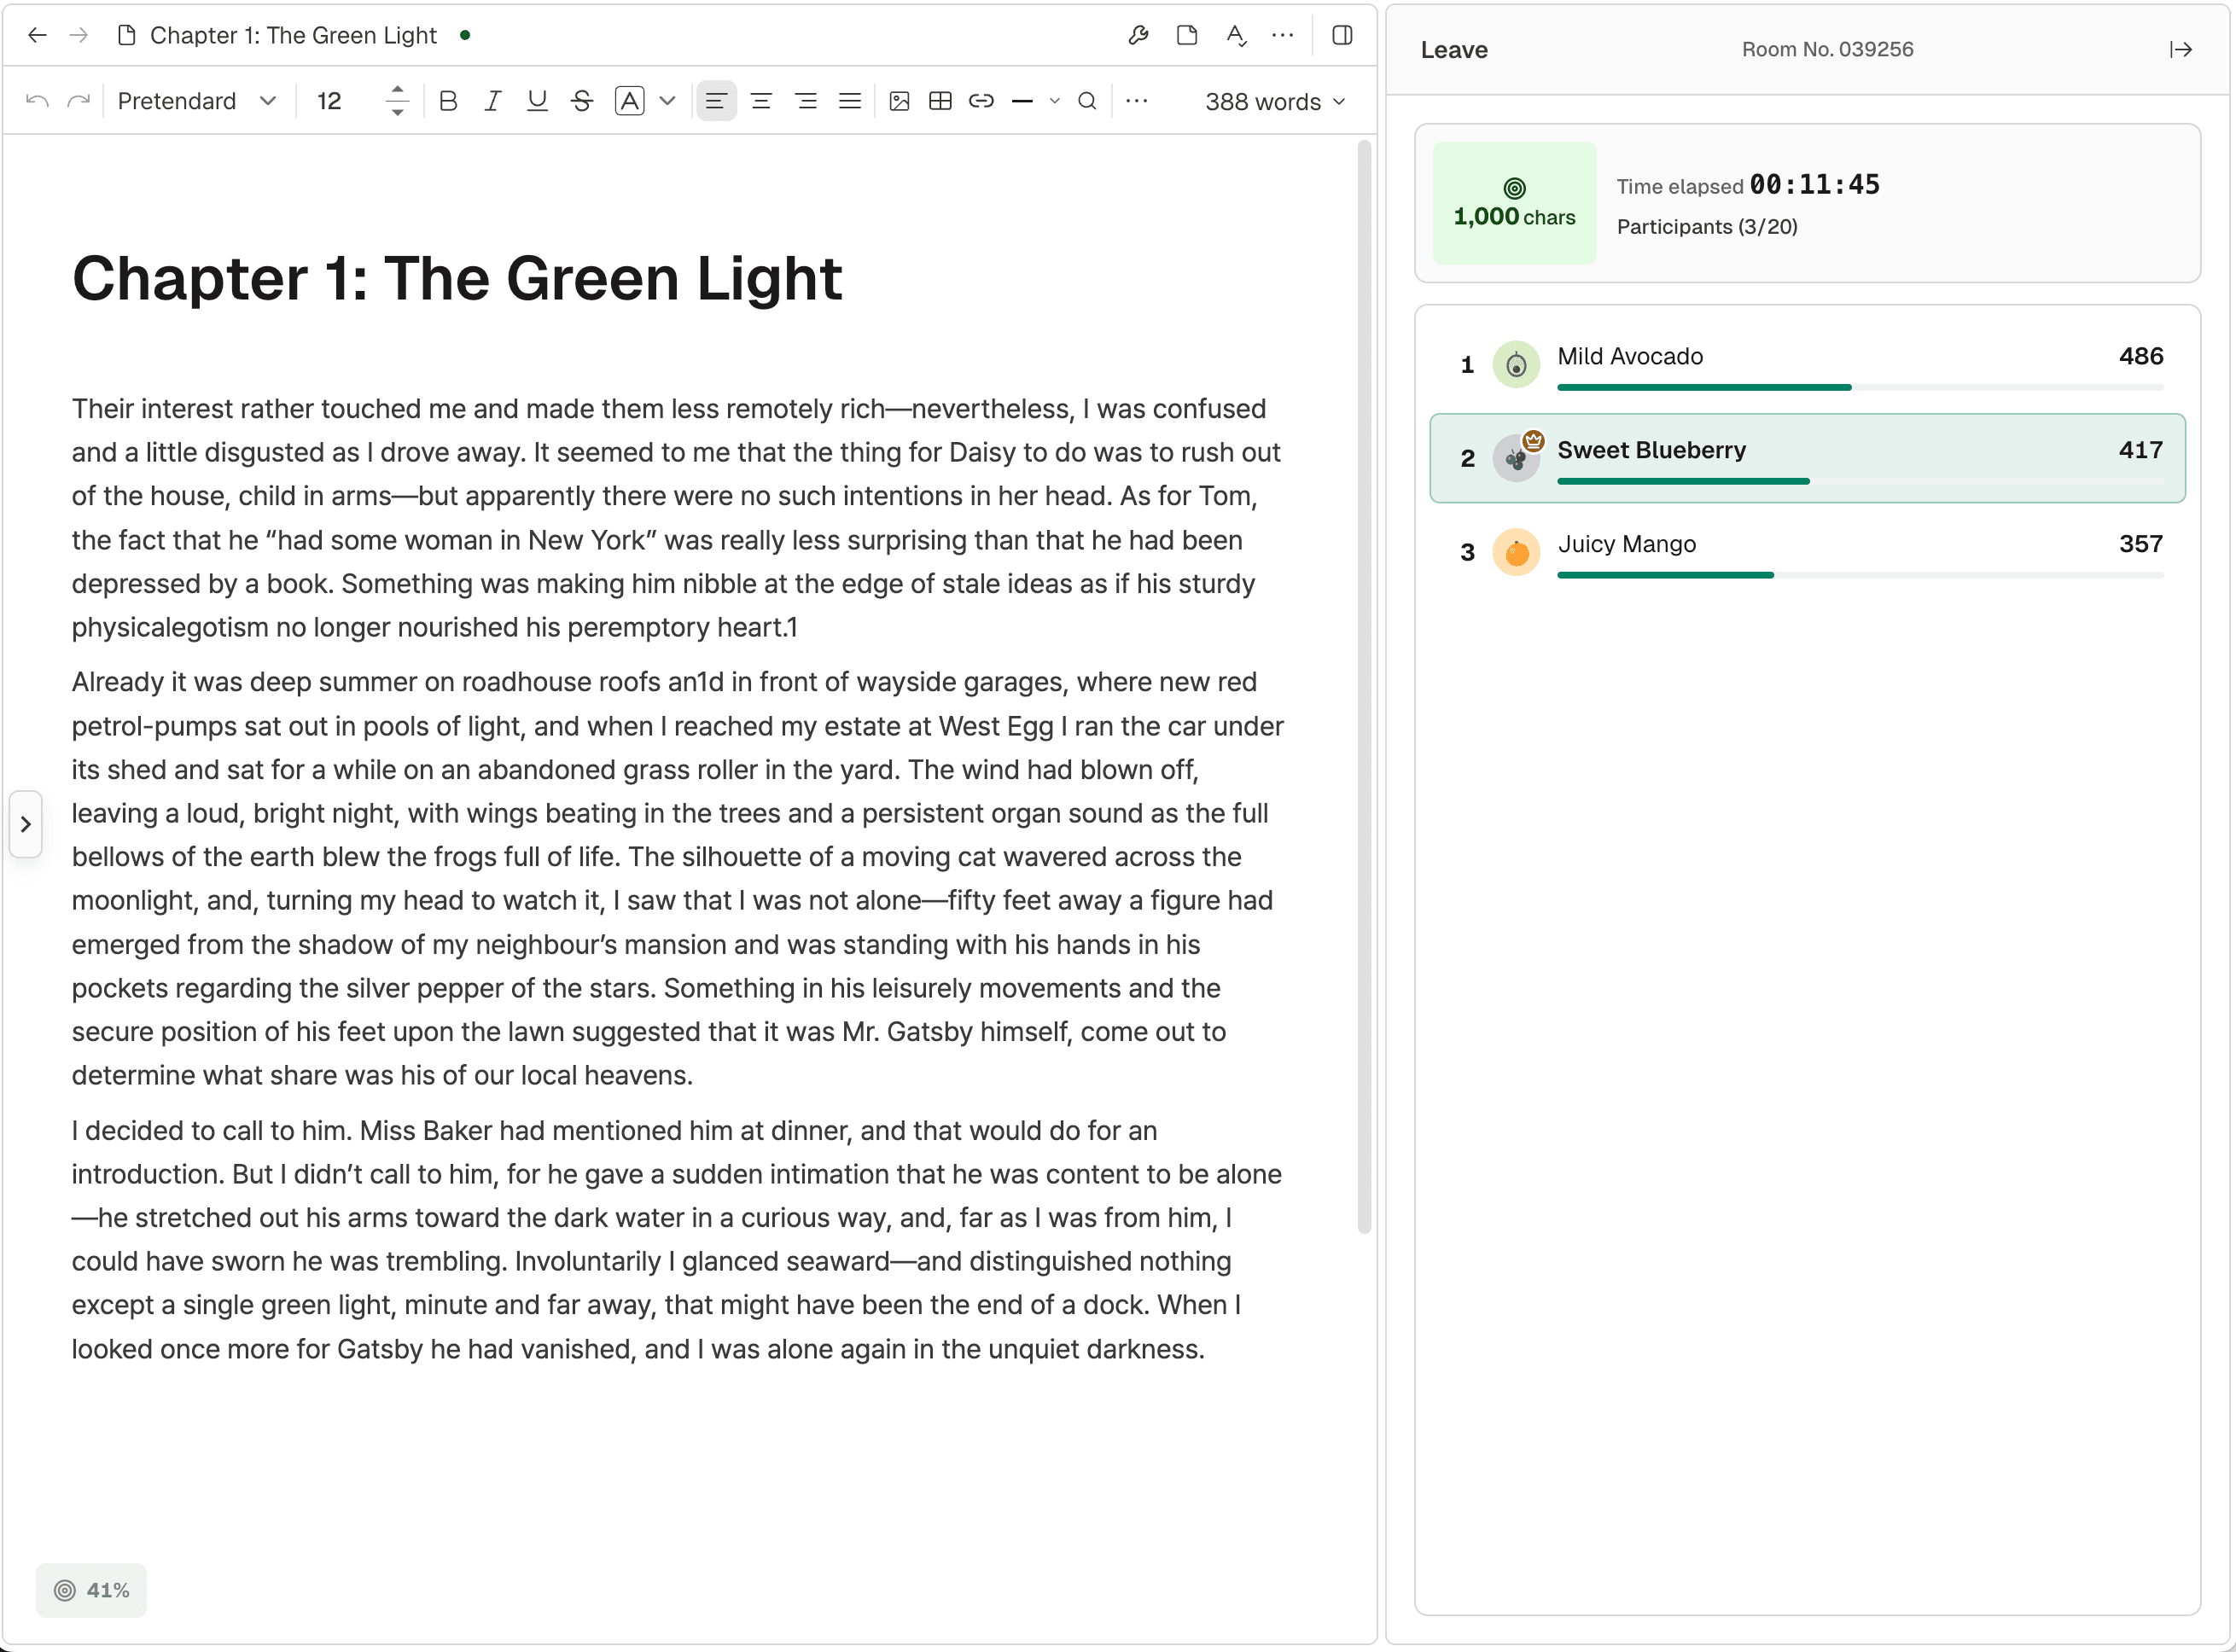Click the Leave button
The width and height of the screenshot is (2236, 1652).
[1454, 50]
